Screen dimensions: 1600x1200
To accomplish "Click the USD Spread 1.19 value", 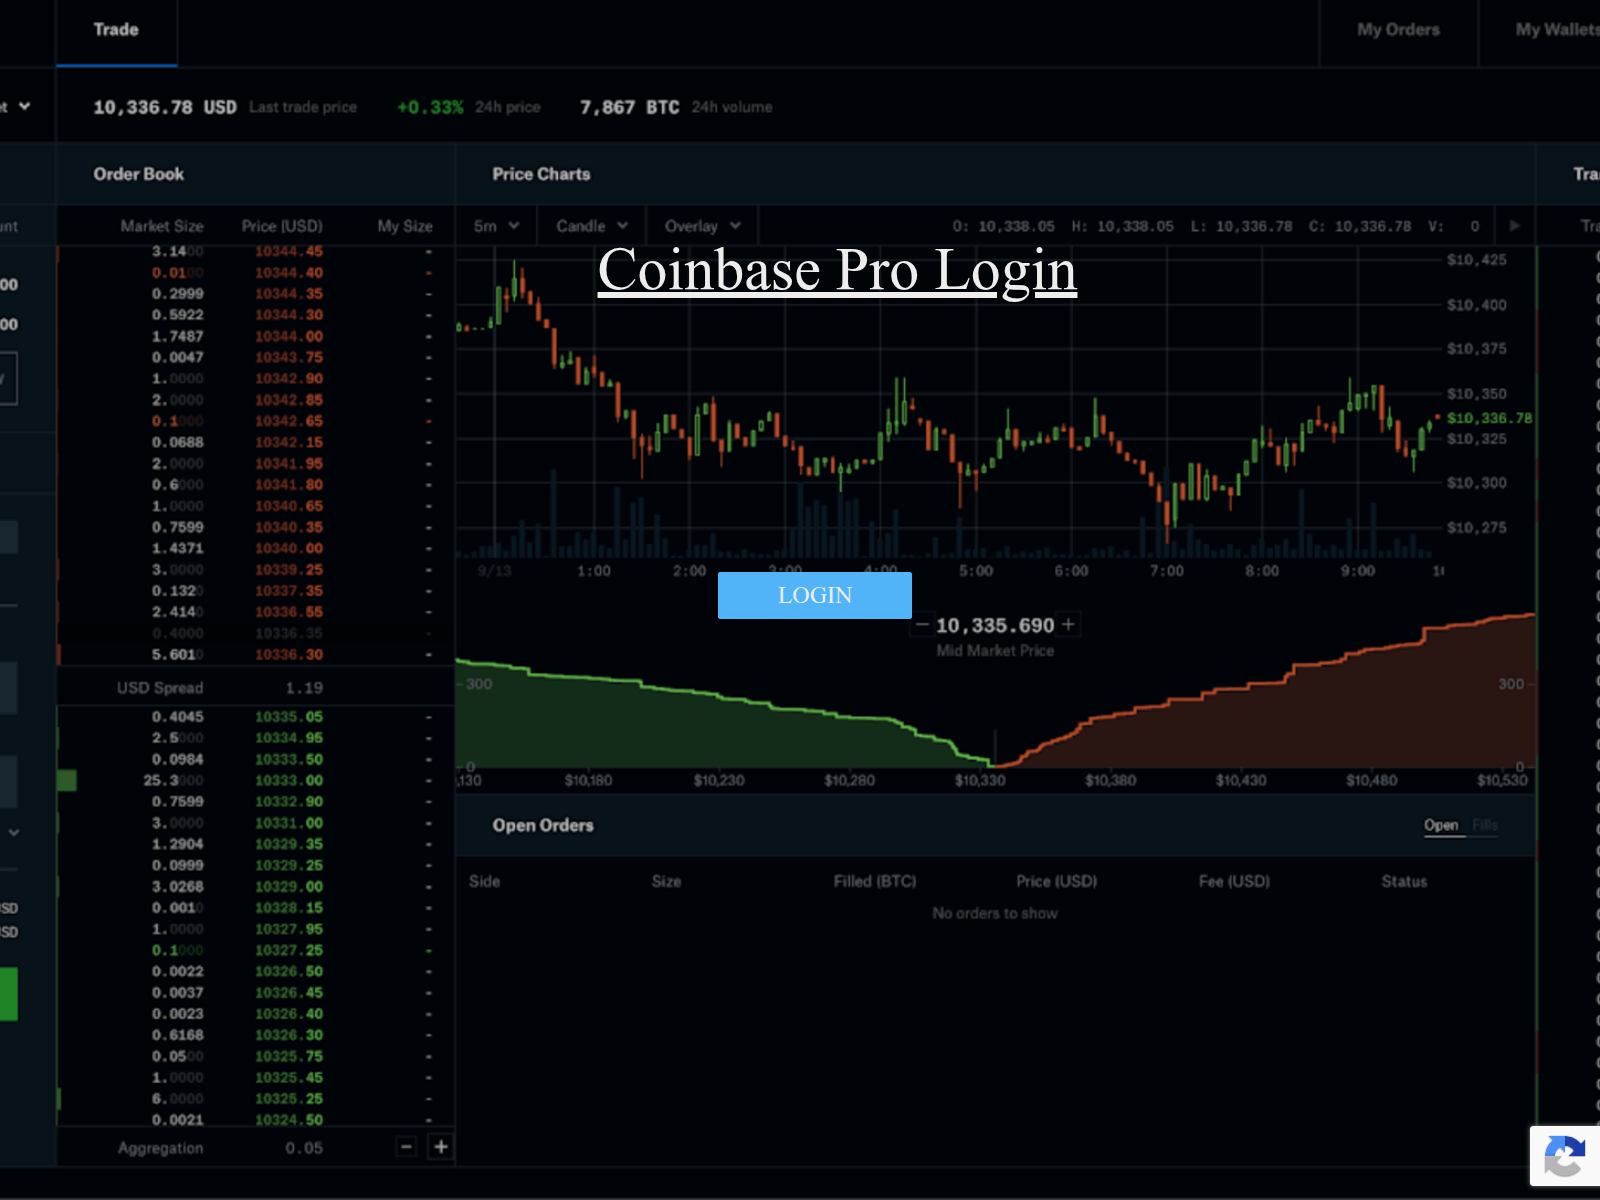I will (x=304, y=688).
